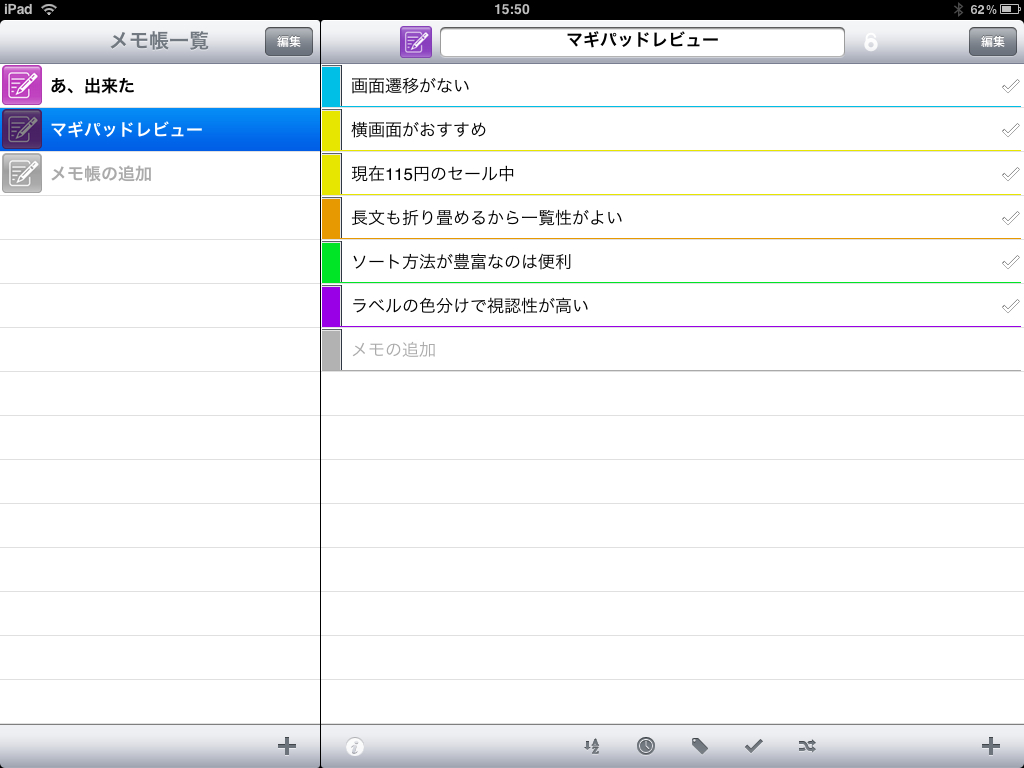This screenshot has width=1024, height=768.
Task: Toggle checkmark for 横画面がおすすめ
Action: (1010, 129)
